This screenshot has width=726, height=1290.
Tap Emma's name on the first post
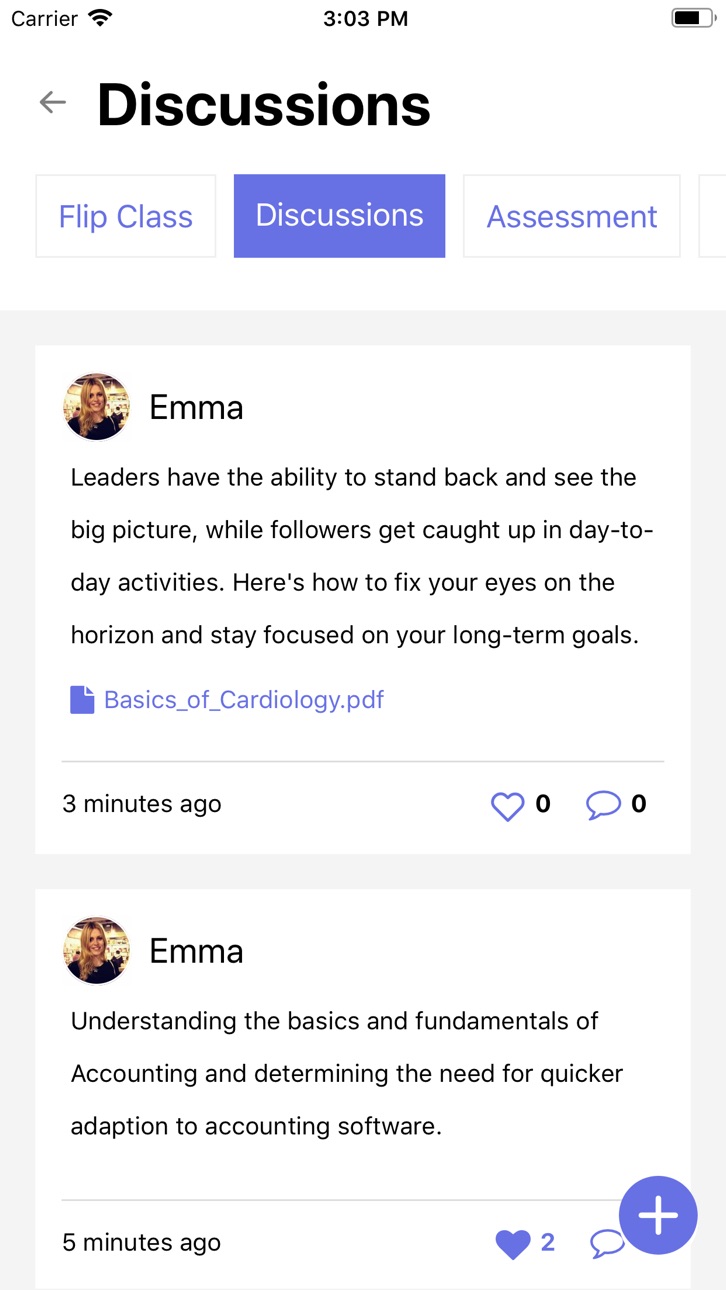[x=196, y=408]
